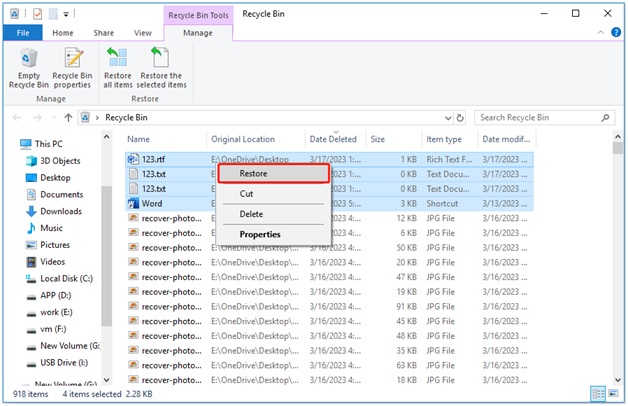Switch to large icons view in status bar

614,392
